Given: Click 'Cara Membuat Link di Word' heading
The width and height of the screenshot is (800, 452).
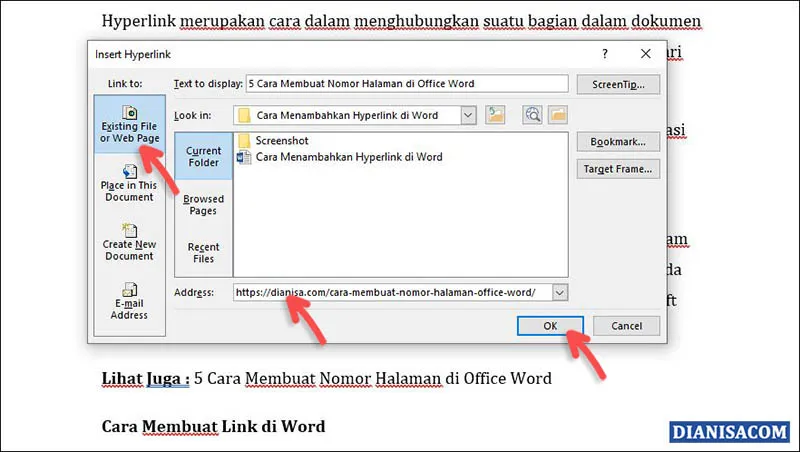Looking at the screenshot, I should point(213,426).
